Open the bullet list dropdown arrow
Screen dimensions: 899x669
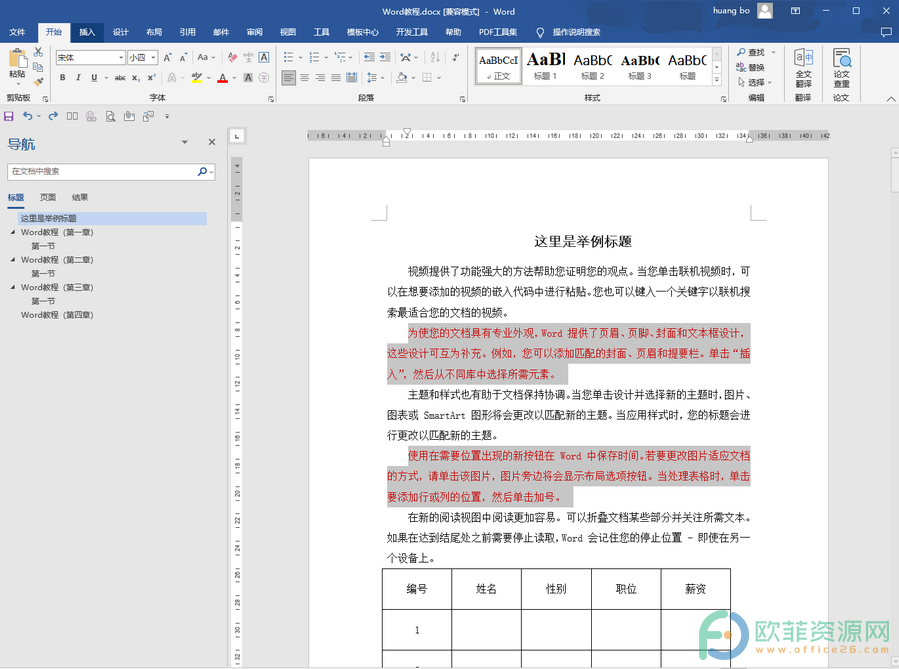coord(300,57)
